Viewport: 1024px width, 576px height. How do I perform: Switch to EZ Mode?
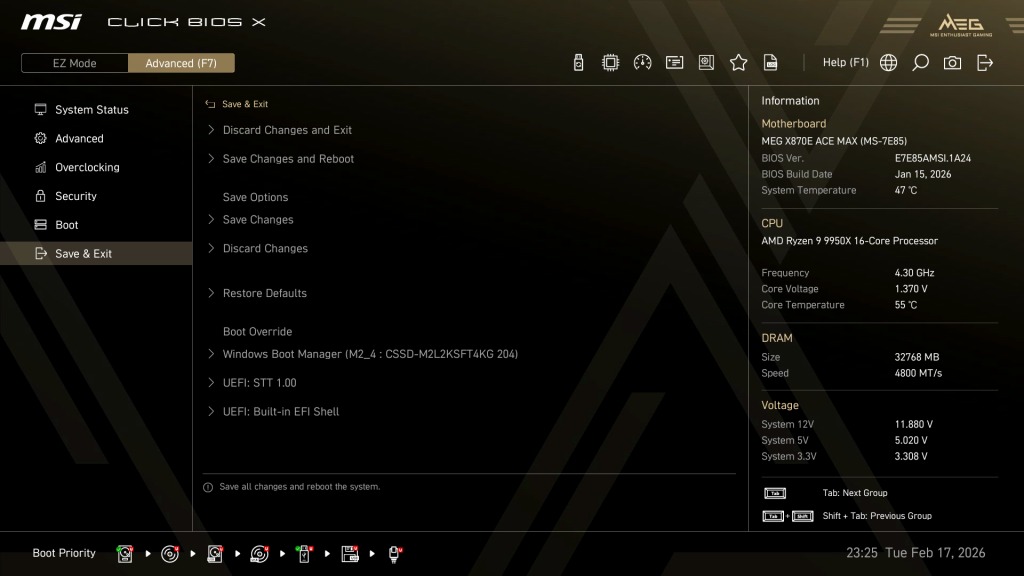coord(74,63)
